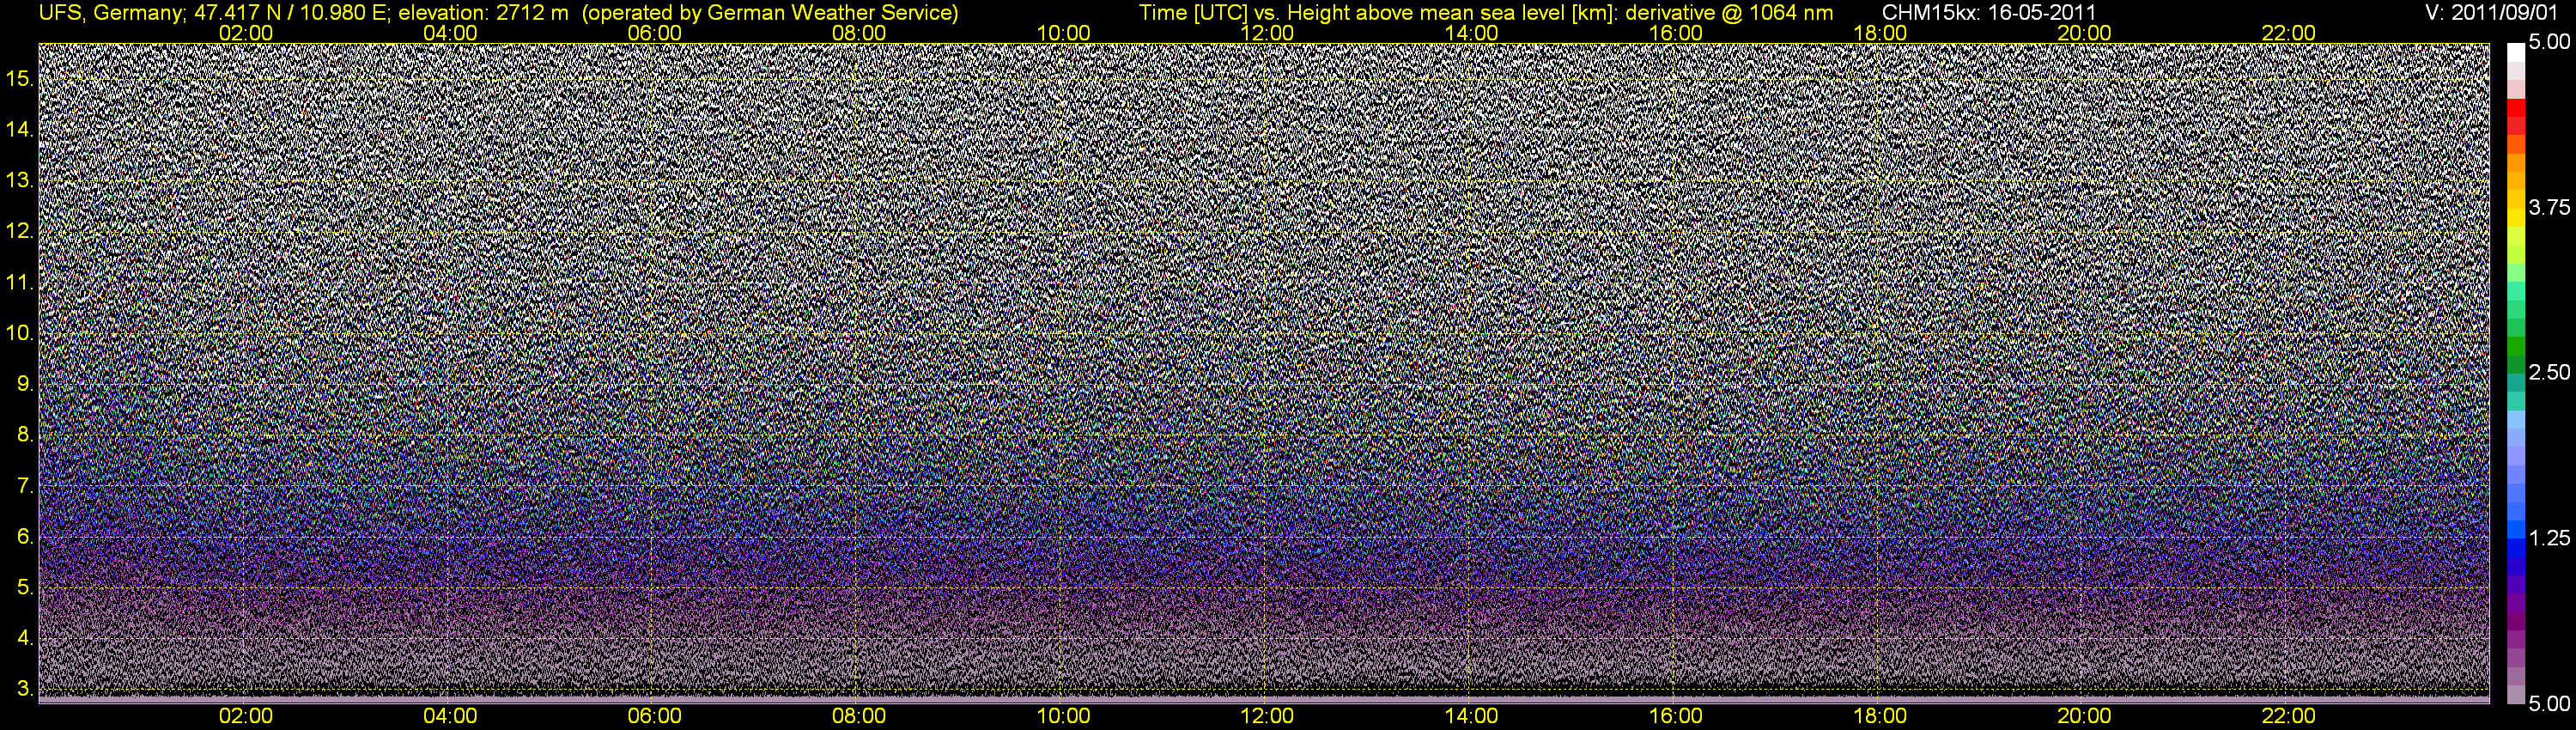Click the station title 'UFS, Germany; 47.417 N / 10.980 E'
The height and width of the screenshot is (730, 2576).
(x=215, y=13)
